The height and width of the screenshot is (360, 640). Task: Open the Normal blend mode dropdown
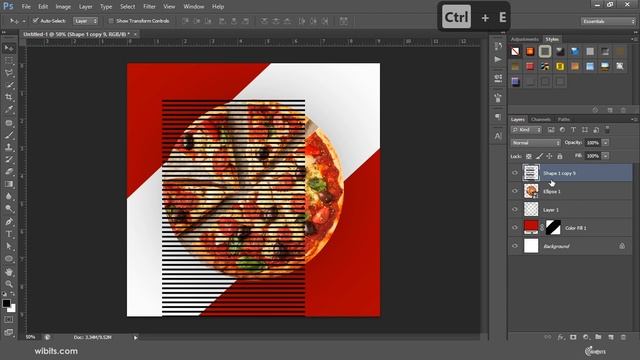536,143
